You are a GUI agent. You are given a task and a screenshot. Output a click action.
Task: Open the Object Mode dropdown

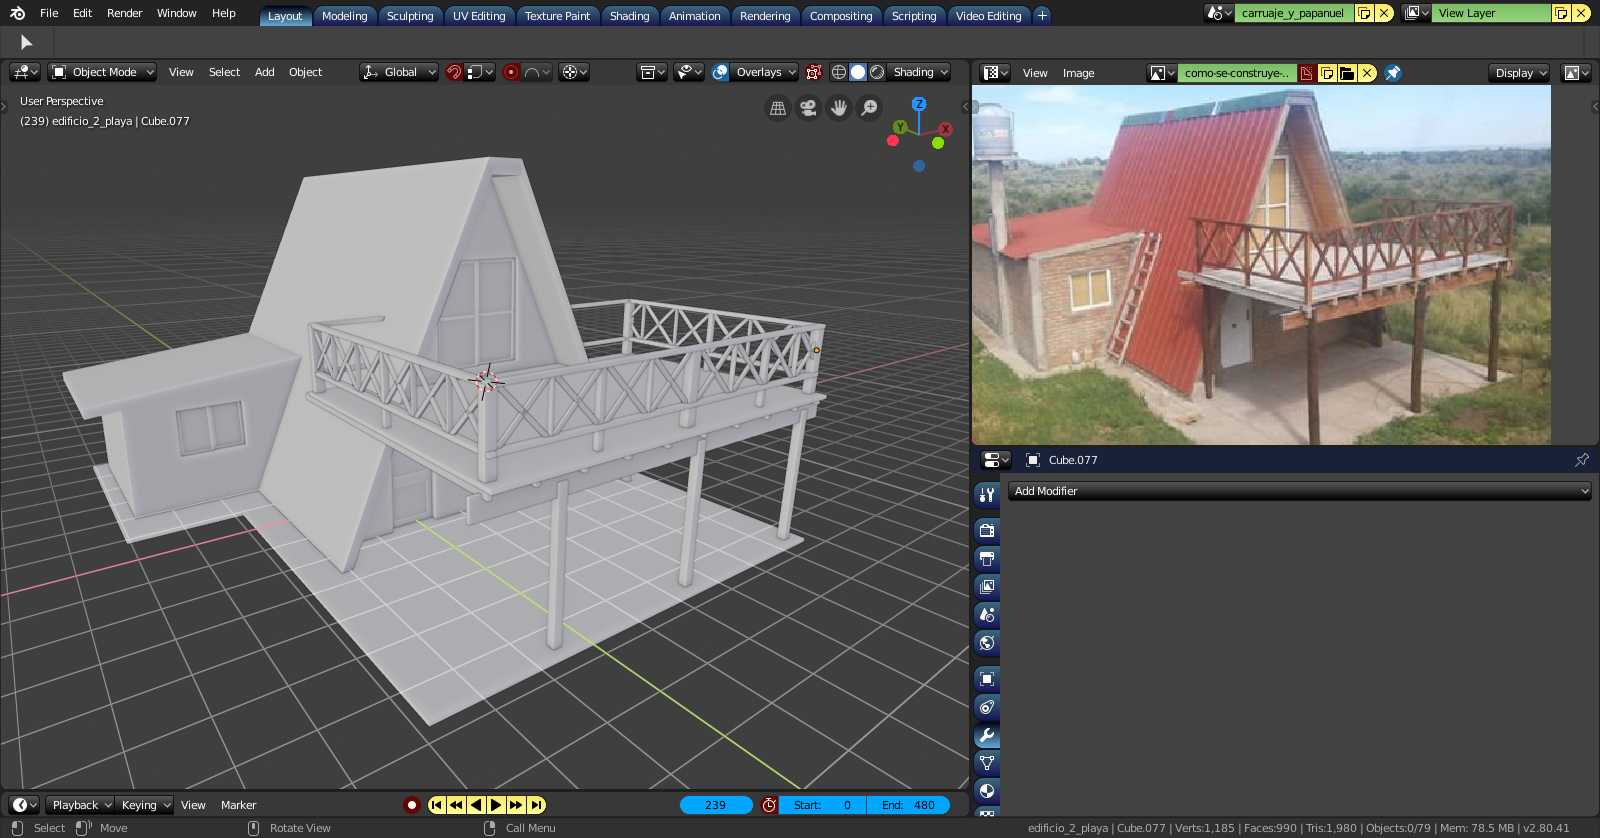(103, 72)
